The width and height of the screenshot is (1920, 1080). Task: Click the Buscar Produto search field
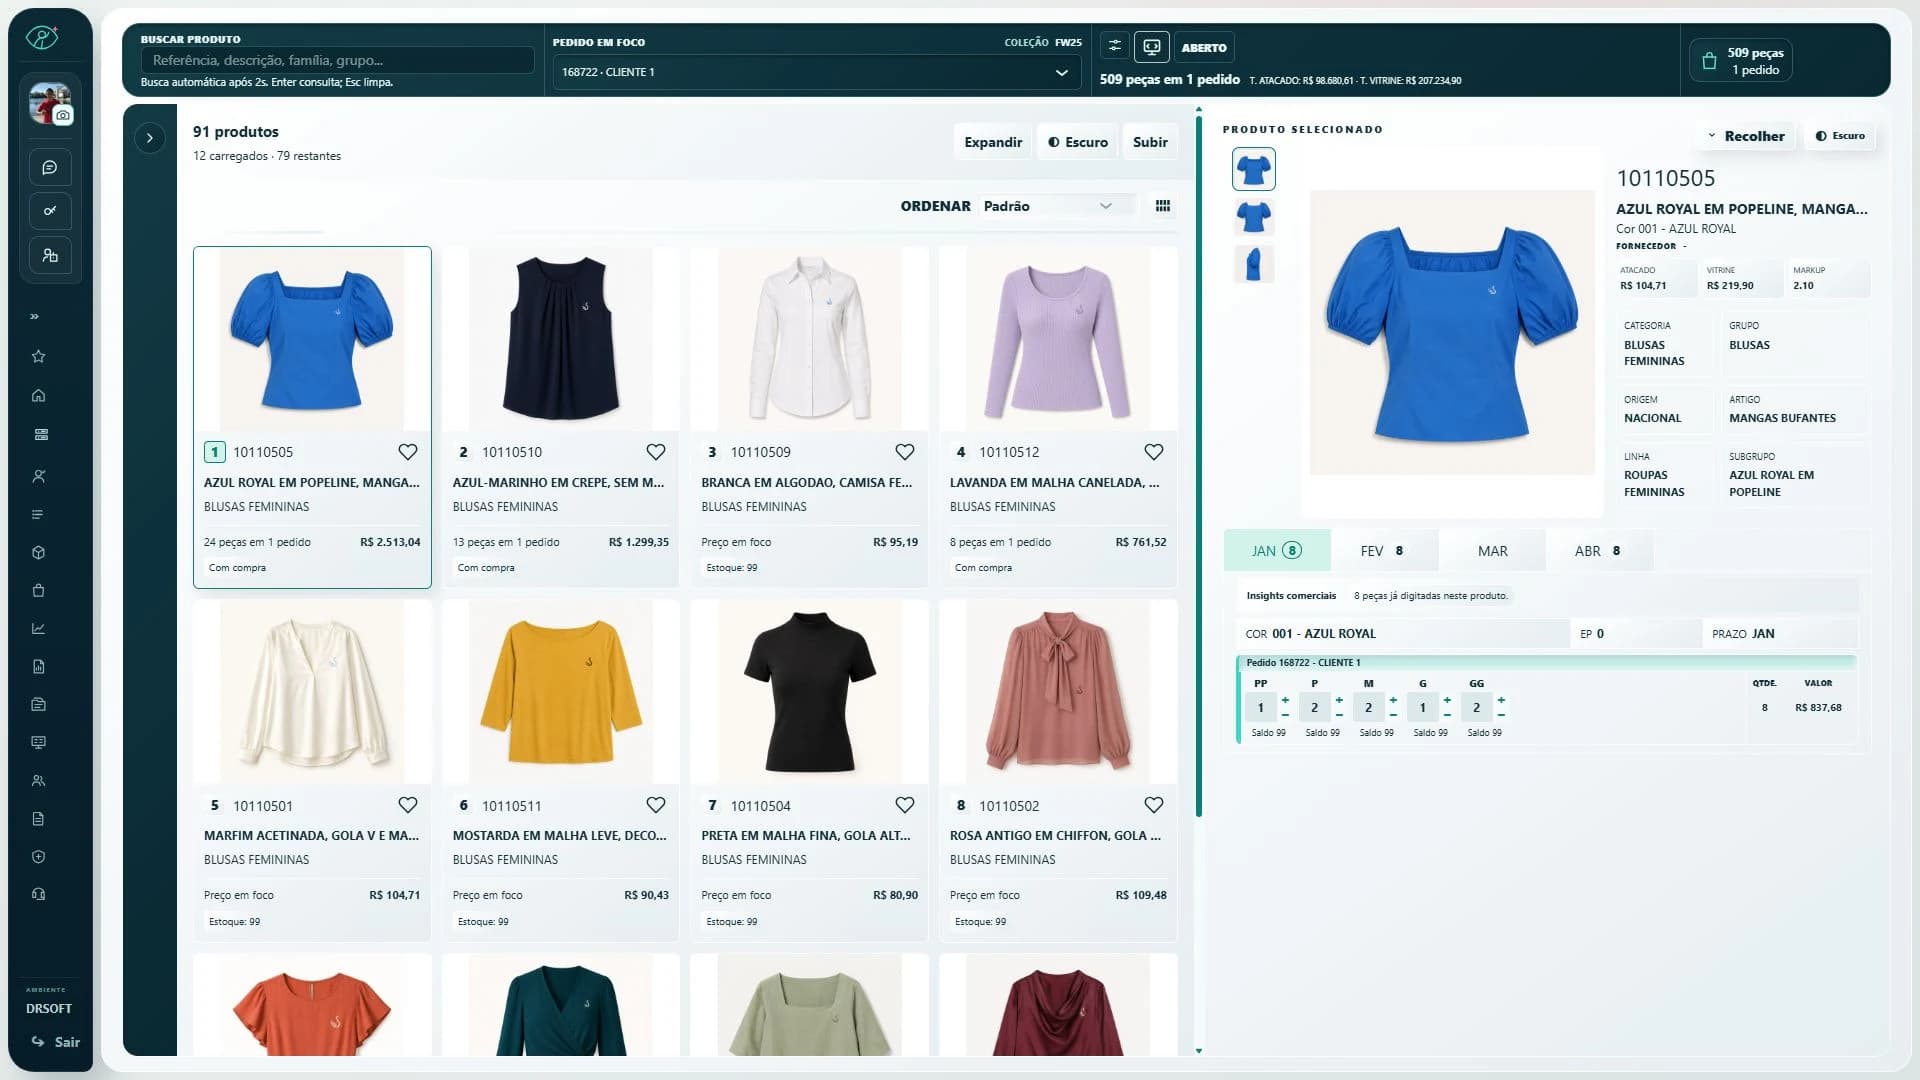(x=337, y=60)
